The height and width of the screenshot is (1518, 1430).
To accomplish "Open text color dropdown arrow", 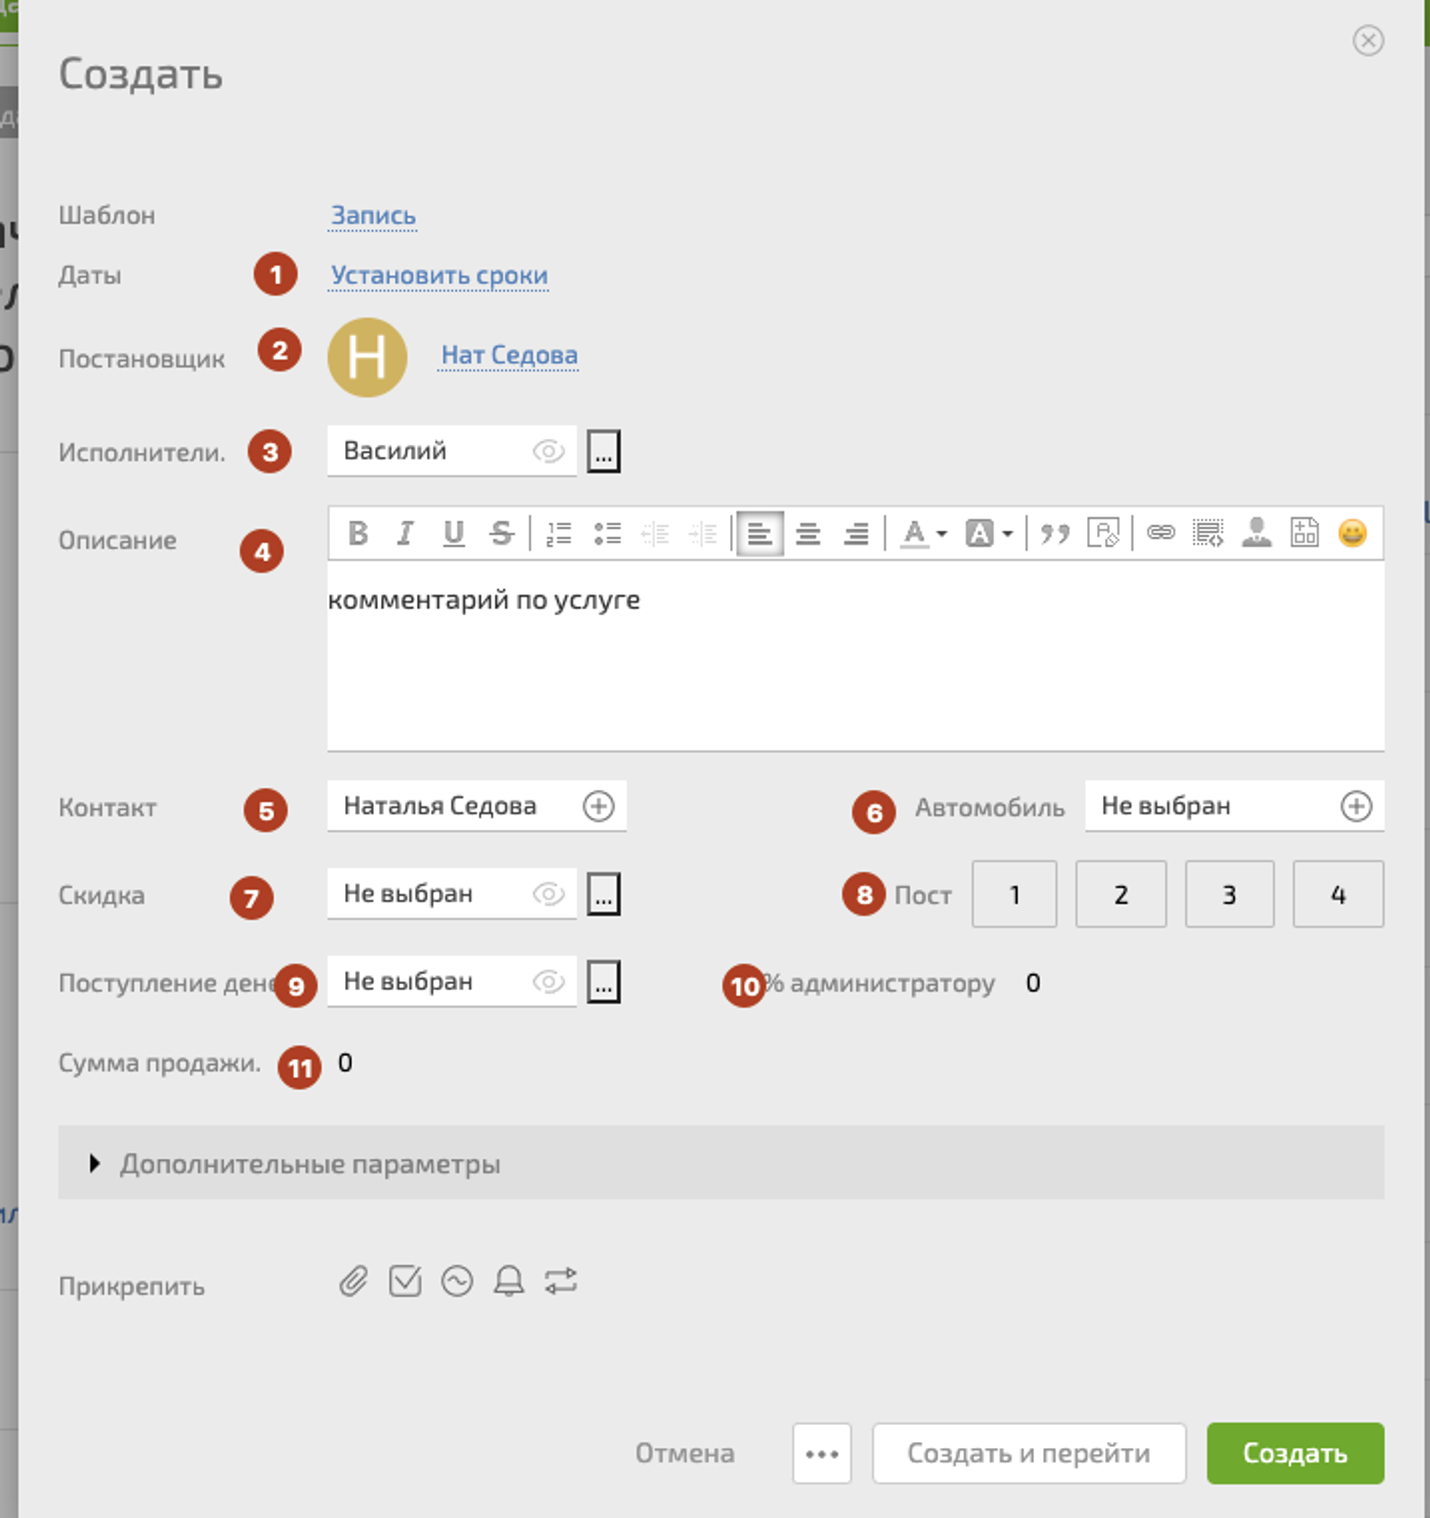I will [x=942, y=534].
